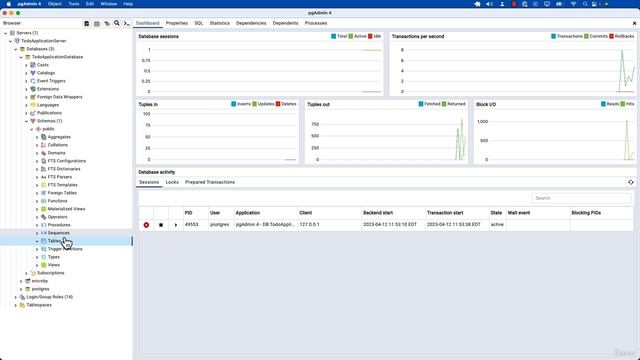Image resolution: width=640 pixels, height=360 pixels.
Task: Click the Wi-Fi status icon
Action: pos(573,4)
